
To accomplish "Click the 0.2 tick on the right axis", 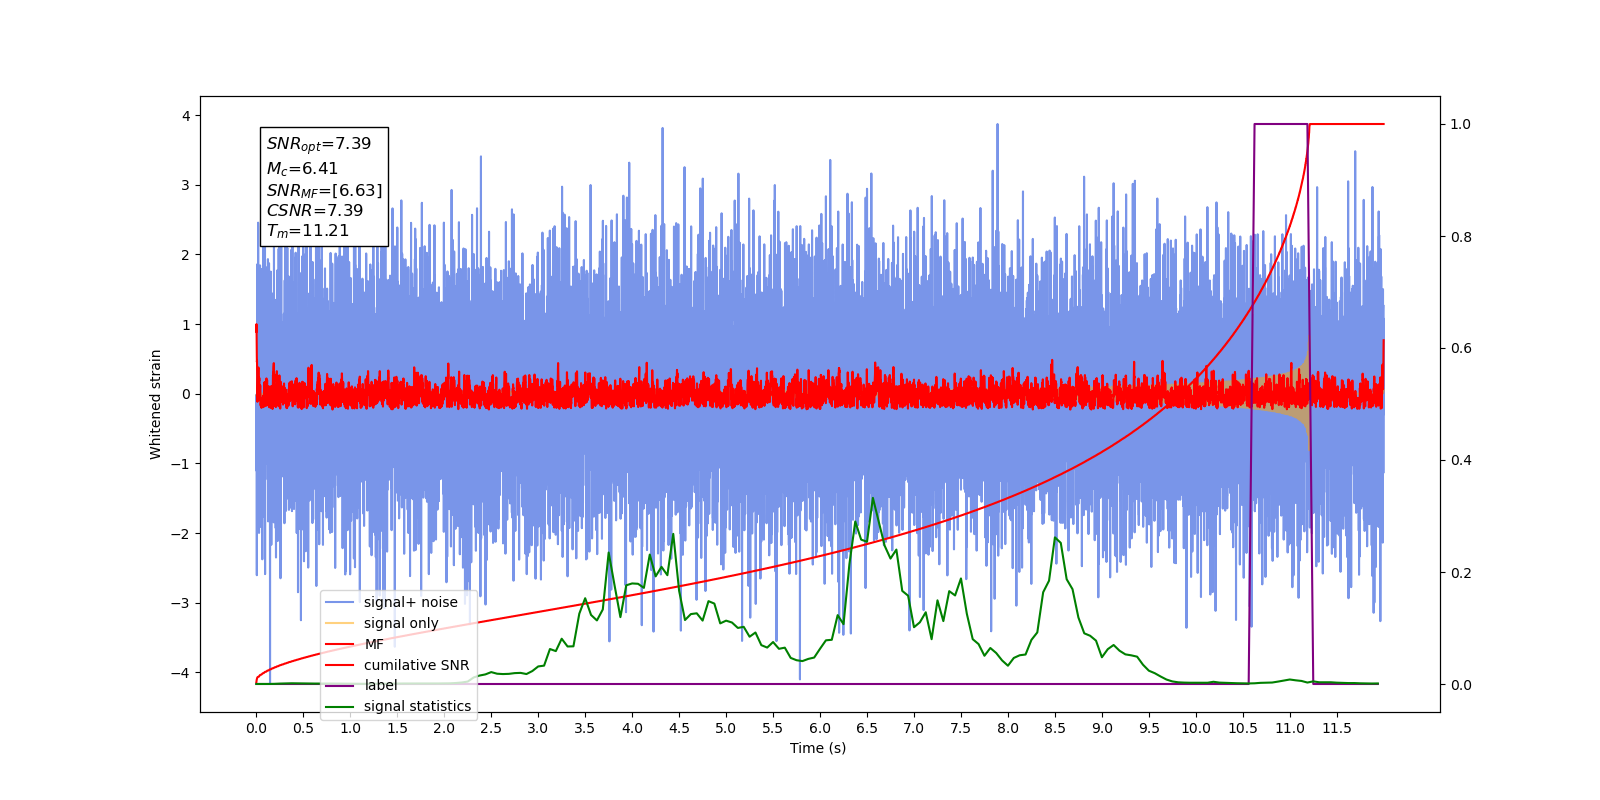I will pos(1461,573).
